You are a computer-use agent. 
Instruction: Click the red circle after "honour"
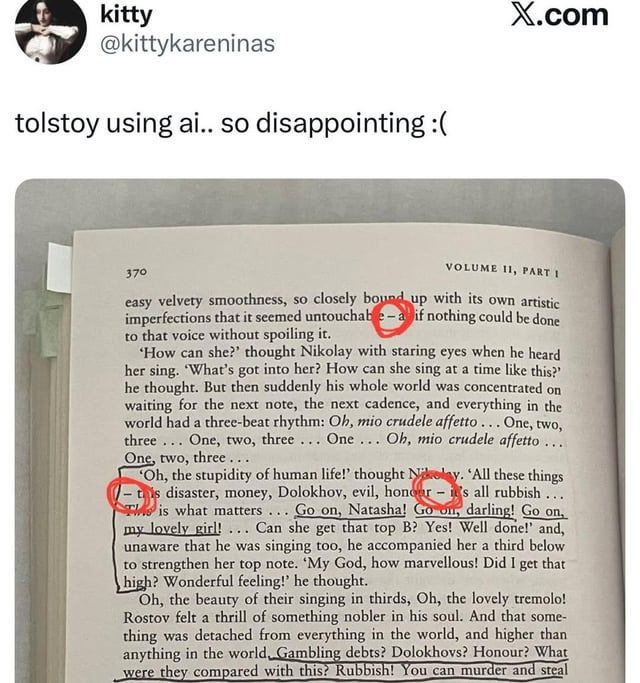pos(437,490)
